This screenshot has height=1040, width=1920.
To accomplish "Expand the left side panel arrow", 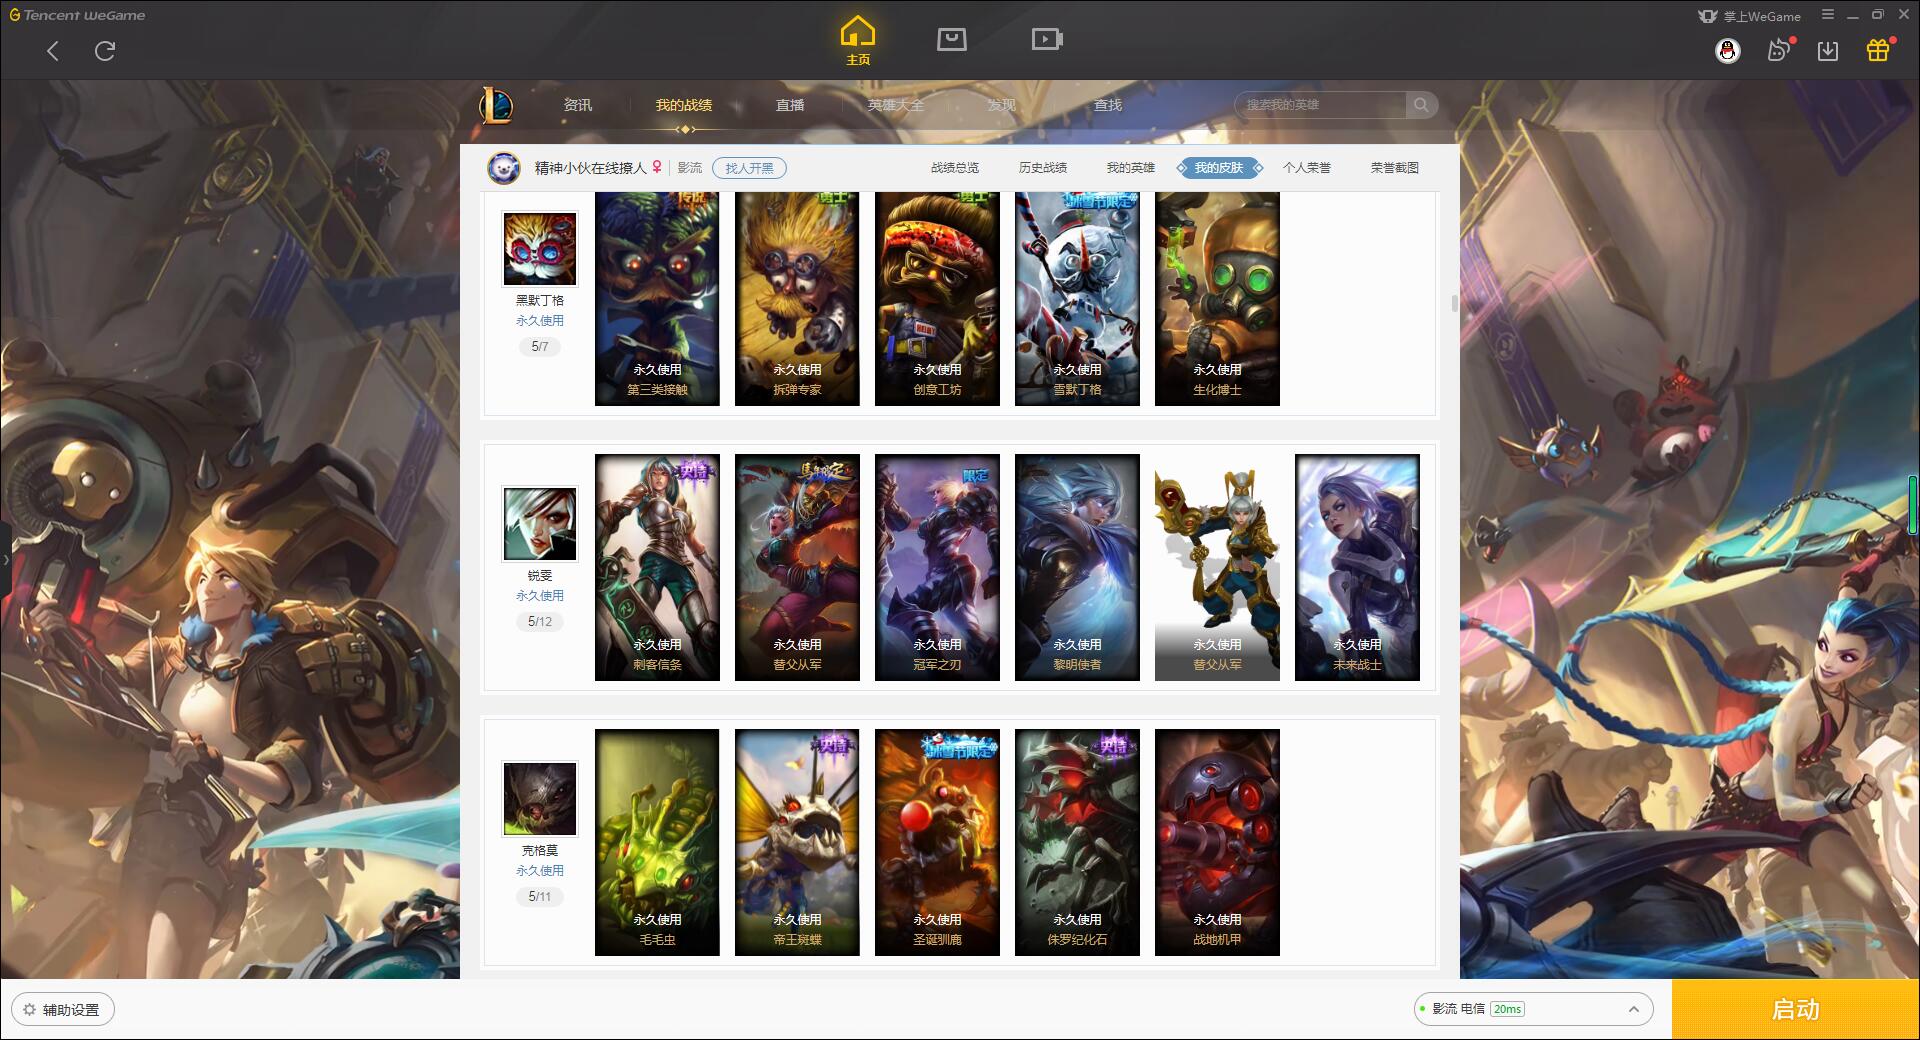I will (x=5, y=560).
